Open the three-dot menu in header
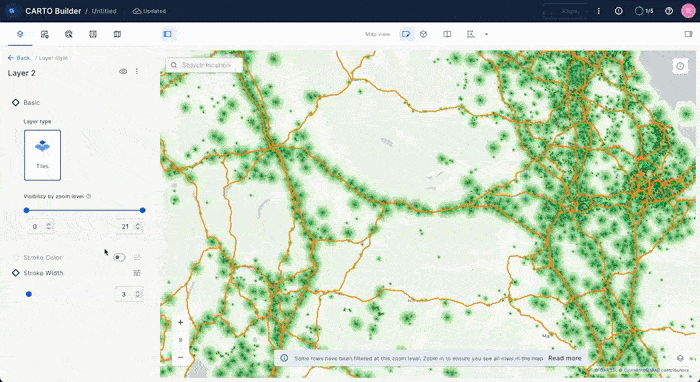700x382 pixels. pos(599,11)
